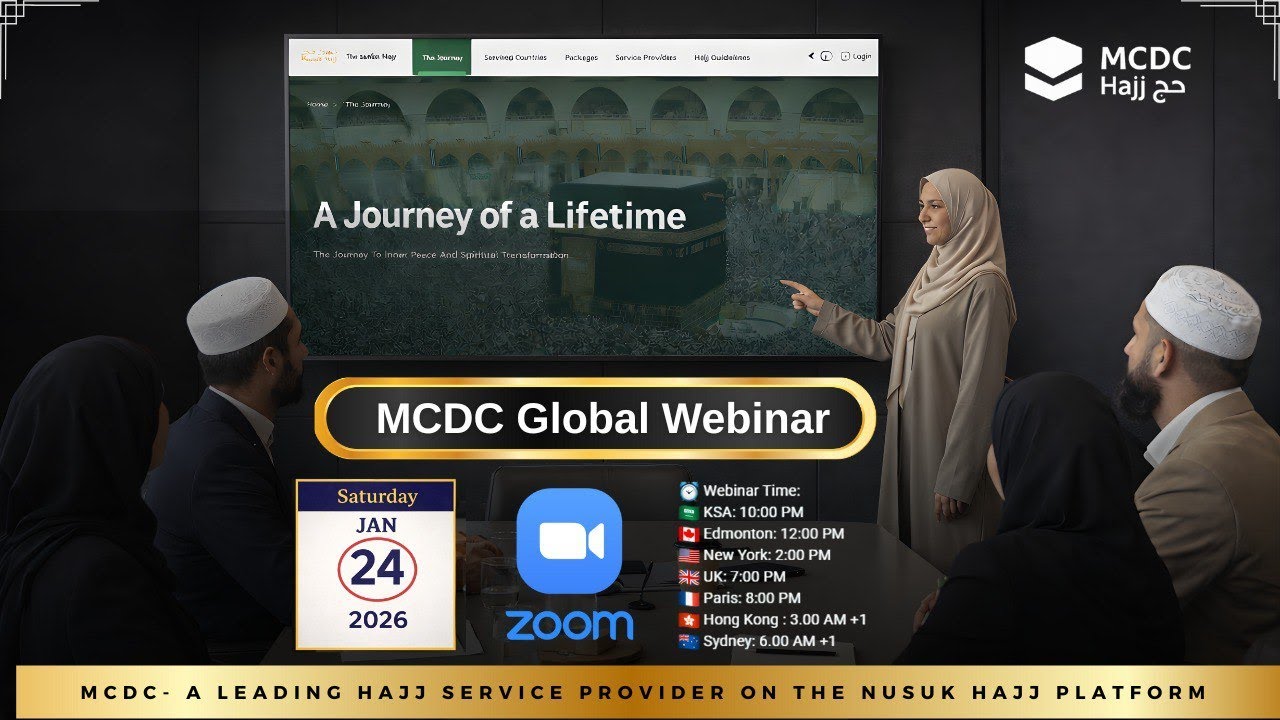Click the Saturday header on the calendar
Image resolution: width=1280 pixels, height=720 pixels.
[x=377, y=496]
